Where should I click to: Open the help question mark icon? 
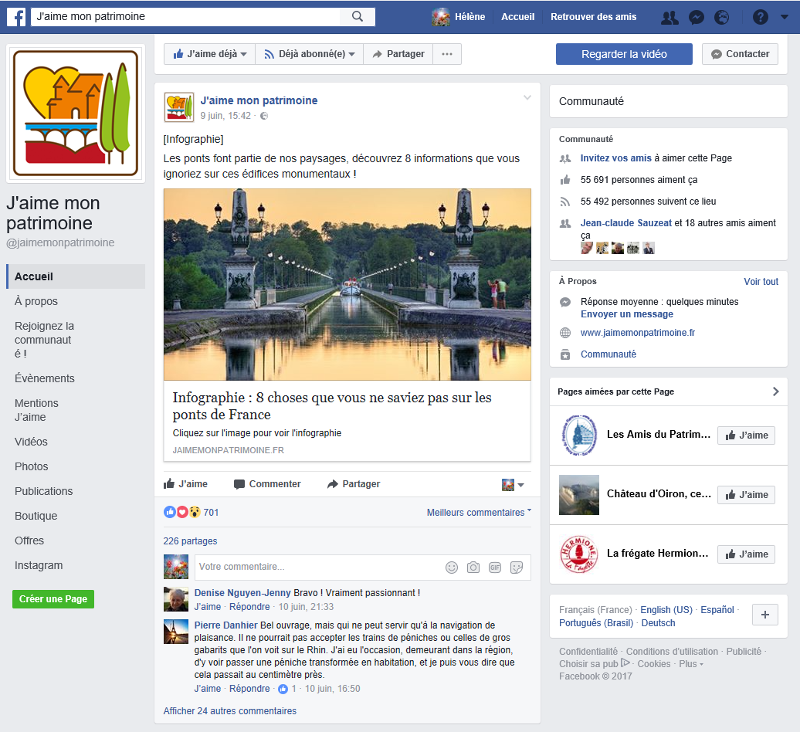(x=760, y=17)
